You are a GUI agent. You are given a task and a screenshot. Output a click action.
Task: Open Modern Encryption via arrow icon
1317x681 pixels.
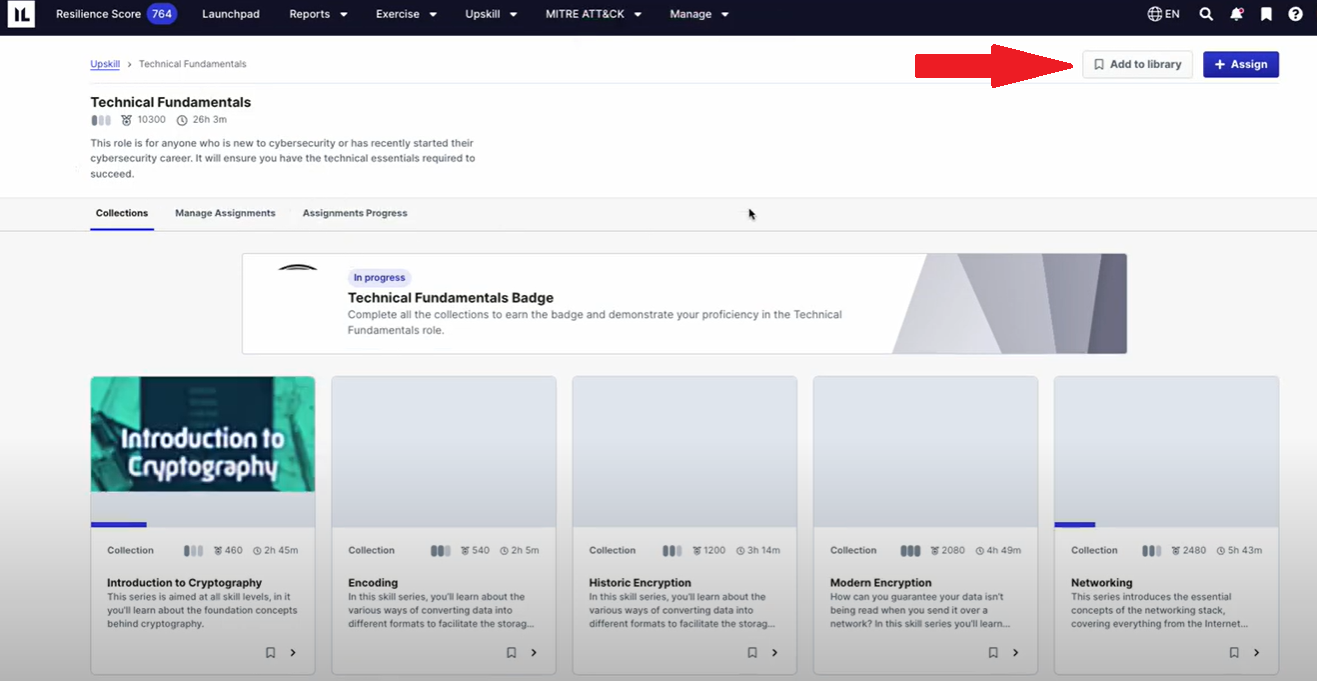1016,653
